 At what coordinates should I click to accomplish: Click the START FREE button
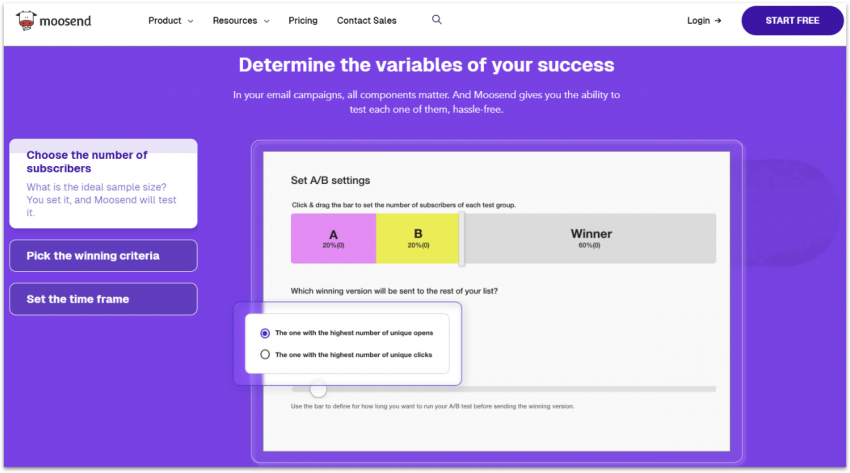tap(792, 20)
